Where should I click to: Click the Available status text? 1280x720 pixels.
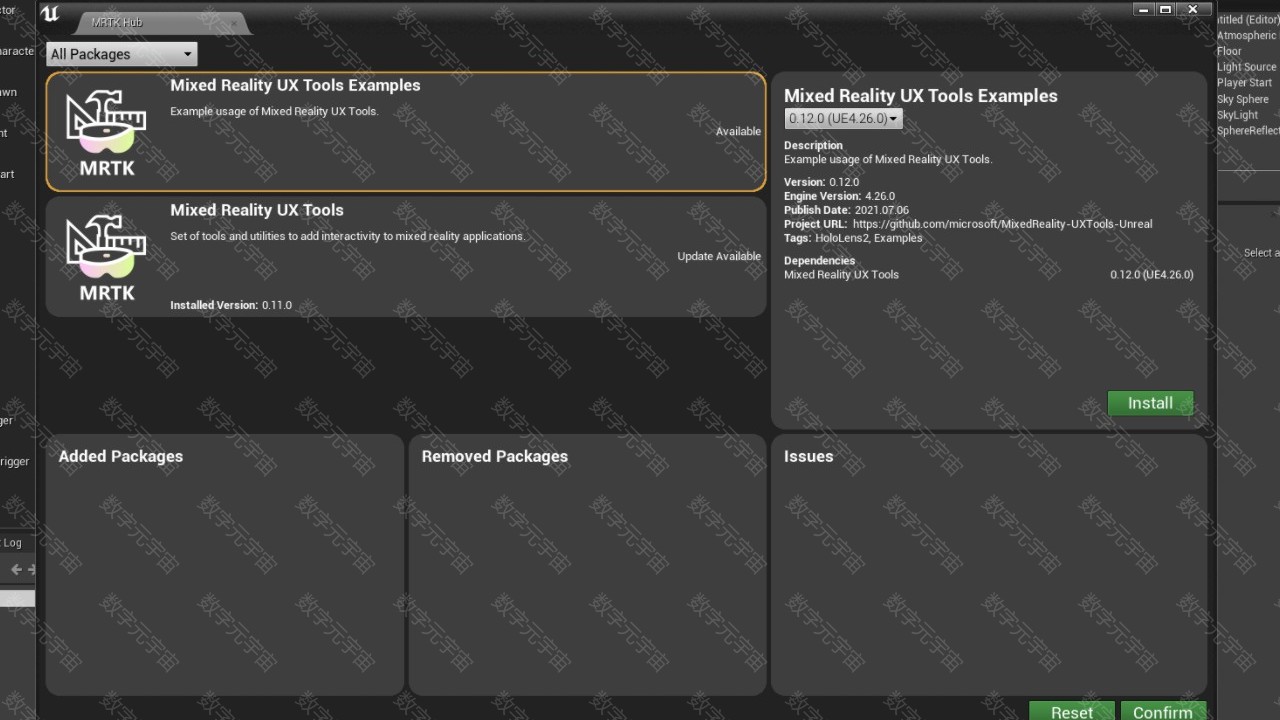738,131
